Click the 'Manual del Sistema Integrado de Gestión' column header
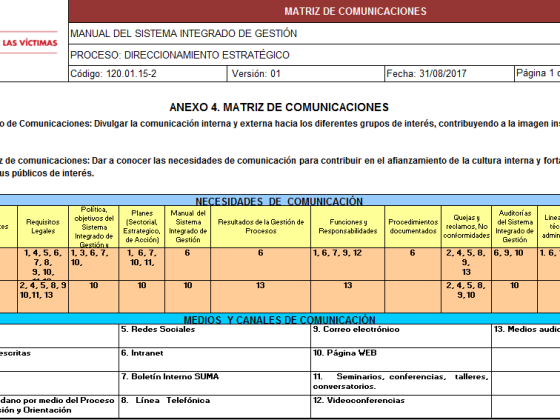Viewport: 560px width, 420px height. pyautogui.click(x=188, y=226)
